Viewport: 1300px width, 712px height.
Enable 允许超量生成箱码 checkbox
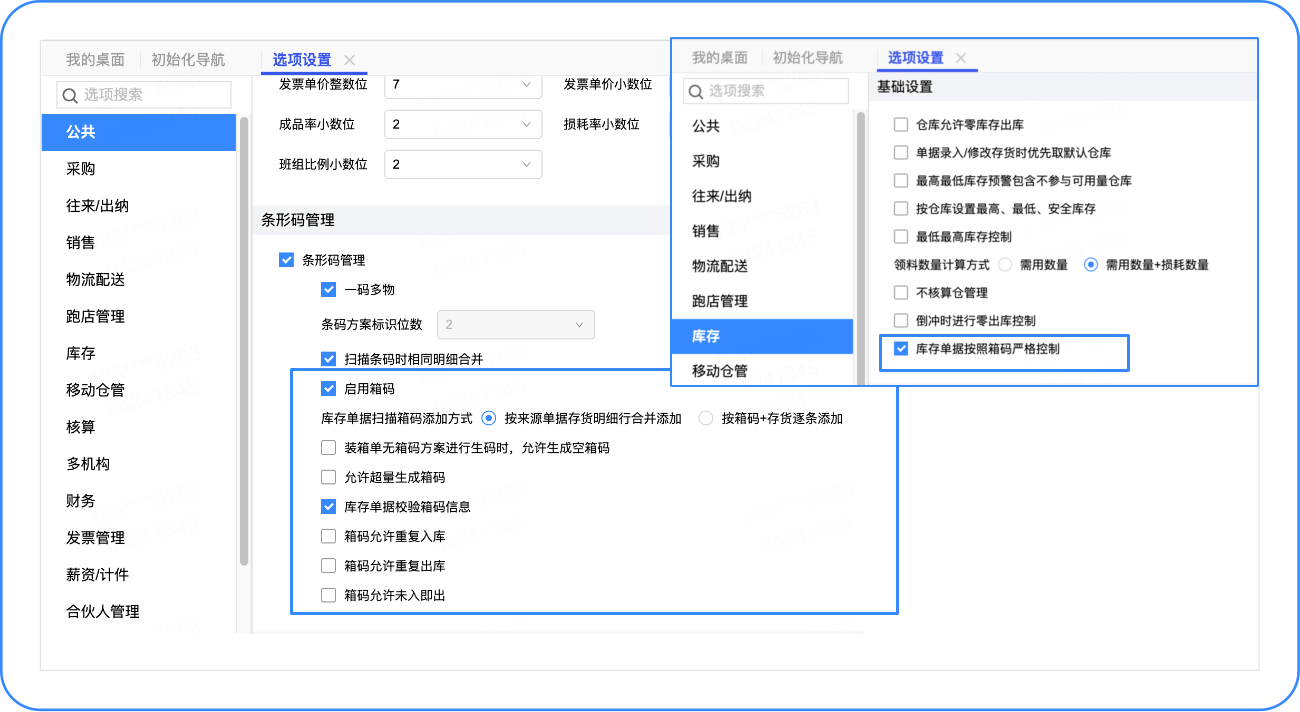point(329,477)
